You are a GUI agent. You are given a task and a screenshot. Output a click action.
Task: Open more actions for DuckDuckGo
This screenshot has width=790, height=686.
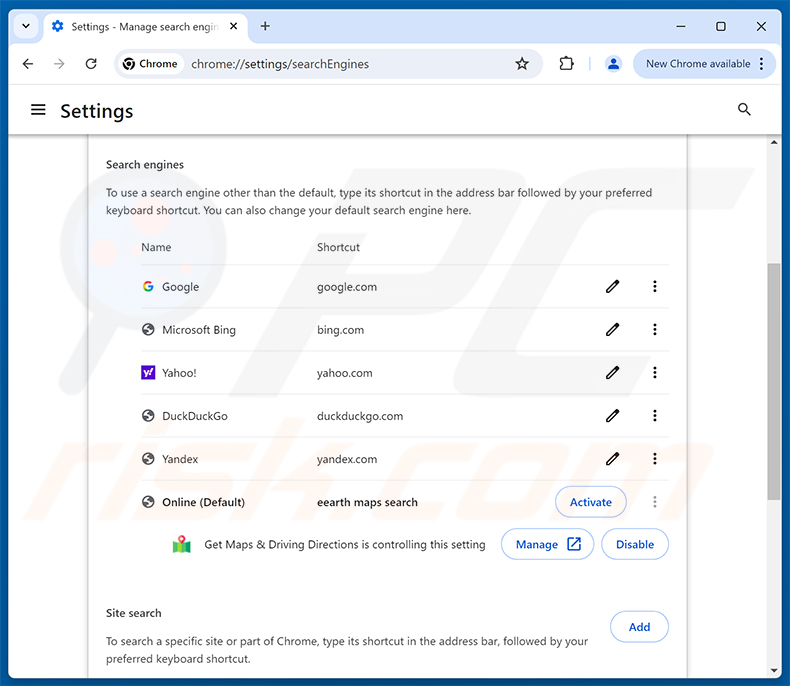pos(654,416)
